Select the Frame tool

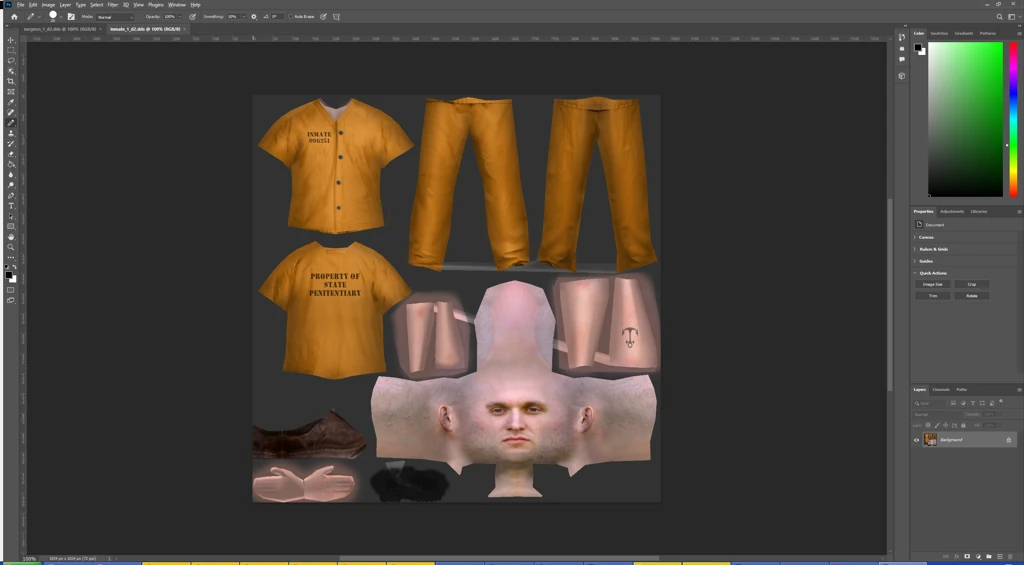point(10,92)
